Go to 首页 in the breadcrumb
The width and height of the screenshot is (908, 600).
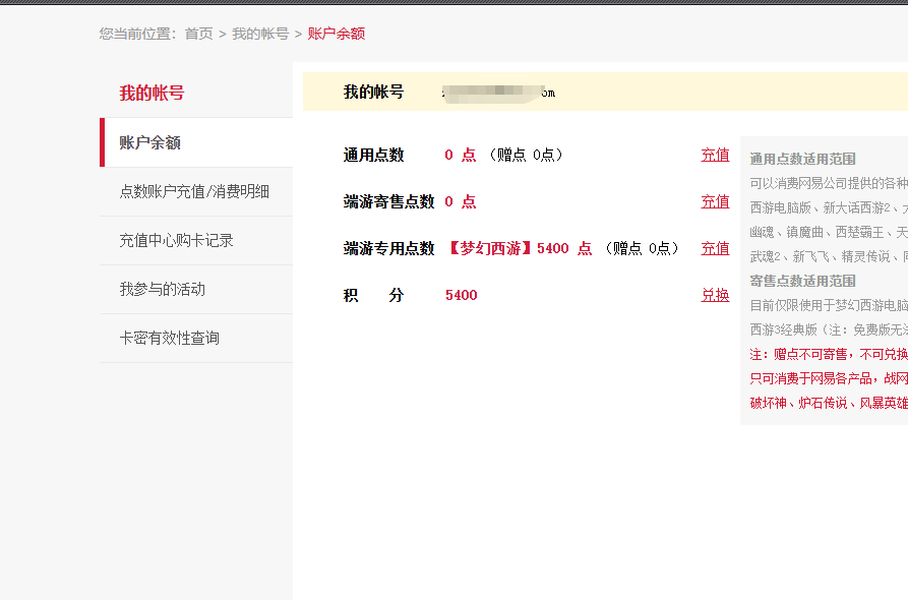coord(199,34)
